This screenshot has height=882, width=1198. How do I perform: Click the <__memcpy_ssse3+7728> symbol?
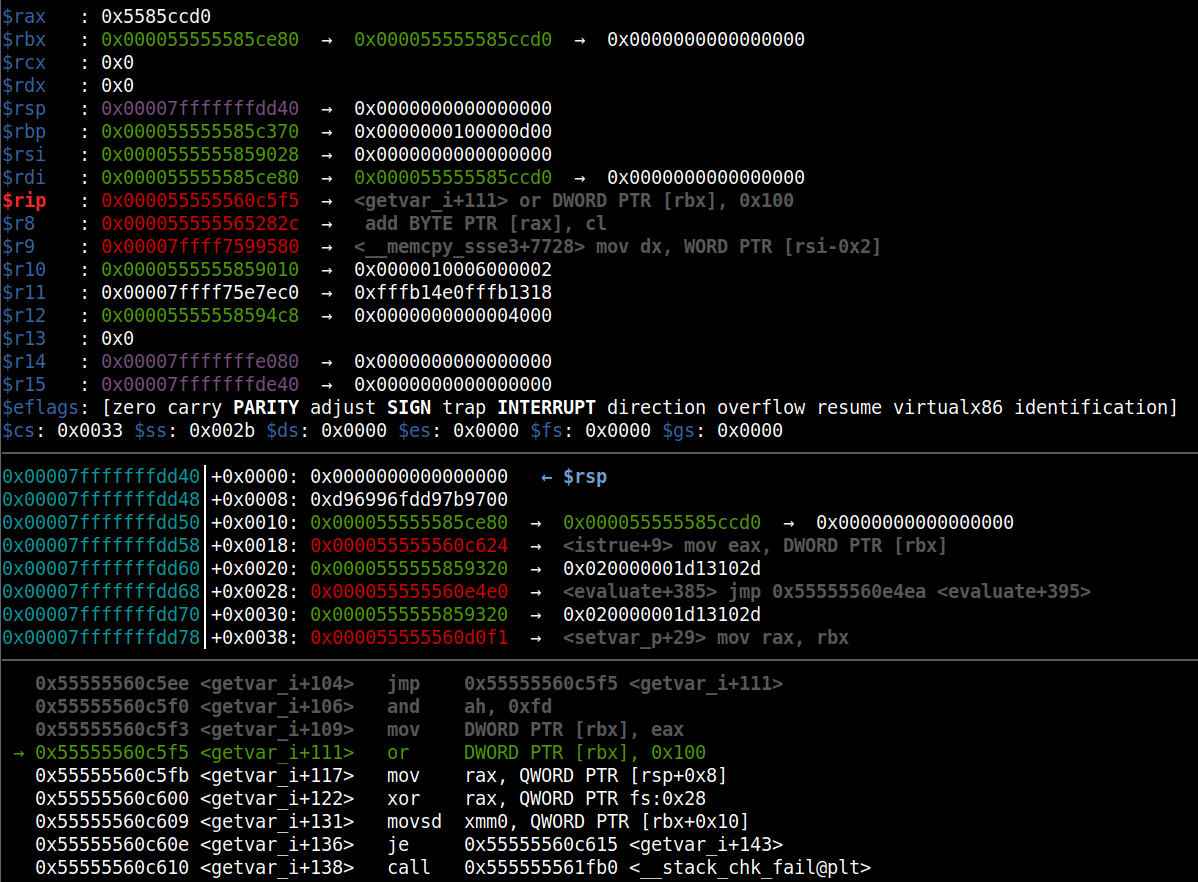[x=470, y=246]
